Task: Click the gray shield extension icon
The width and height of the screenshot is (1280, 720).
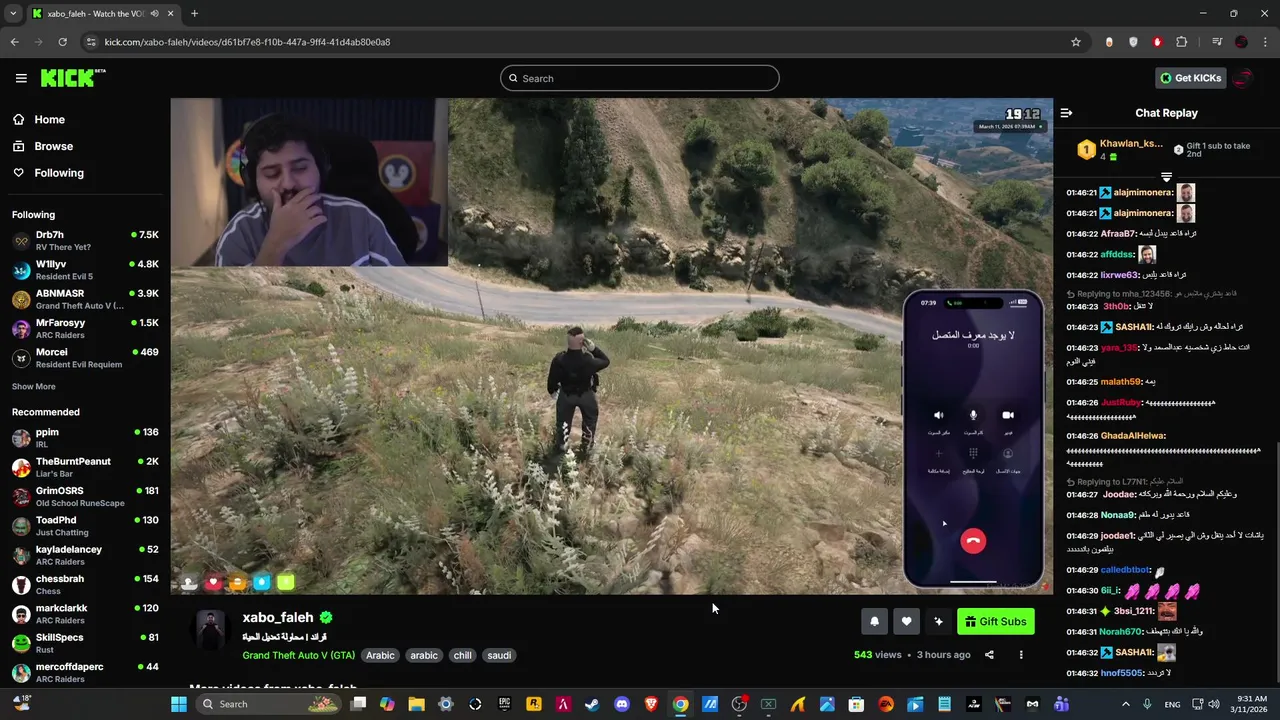Action: click(1133, 42)
